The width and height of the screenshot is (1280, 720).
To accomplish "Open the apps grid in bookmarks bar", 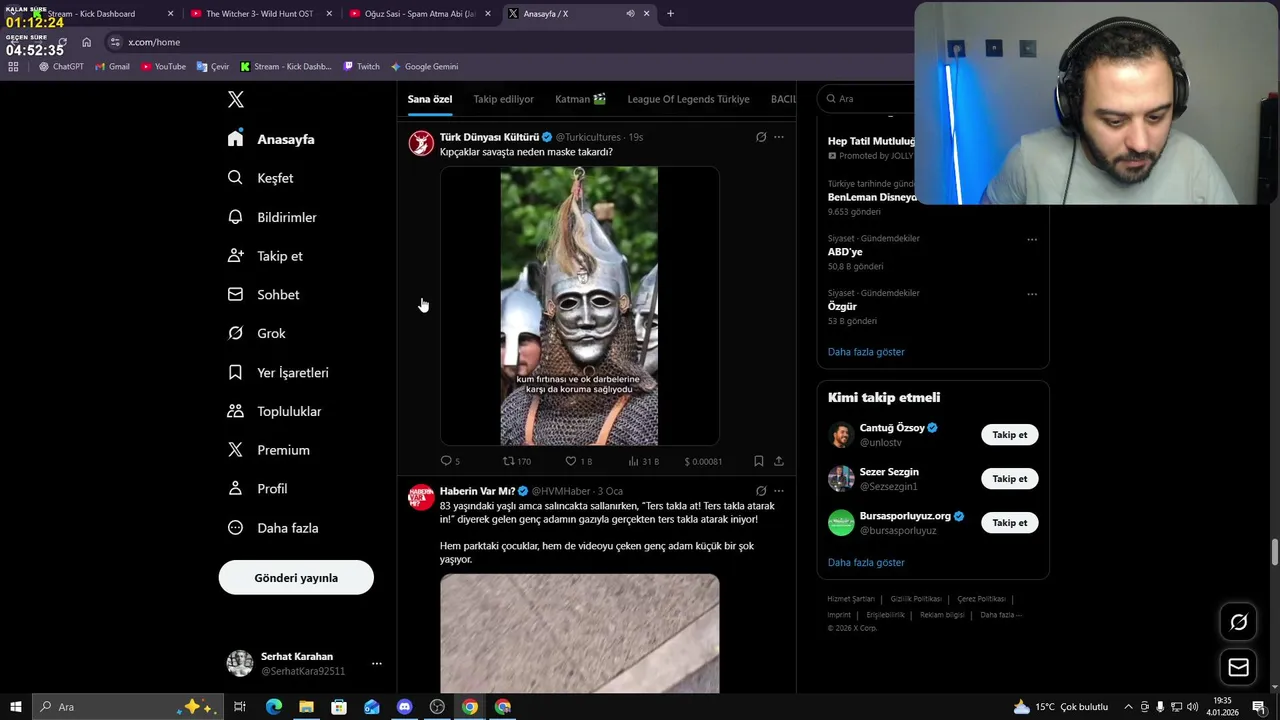I will coord(13,66).
